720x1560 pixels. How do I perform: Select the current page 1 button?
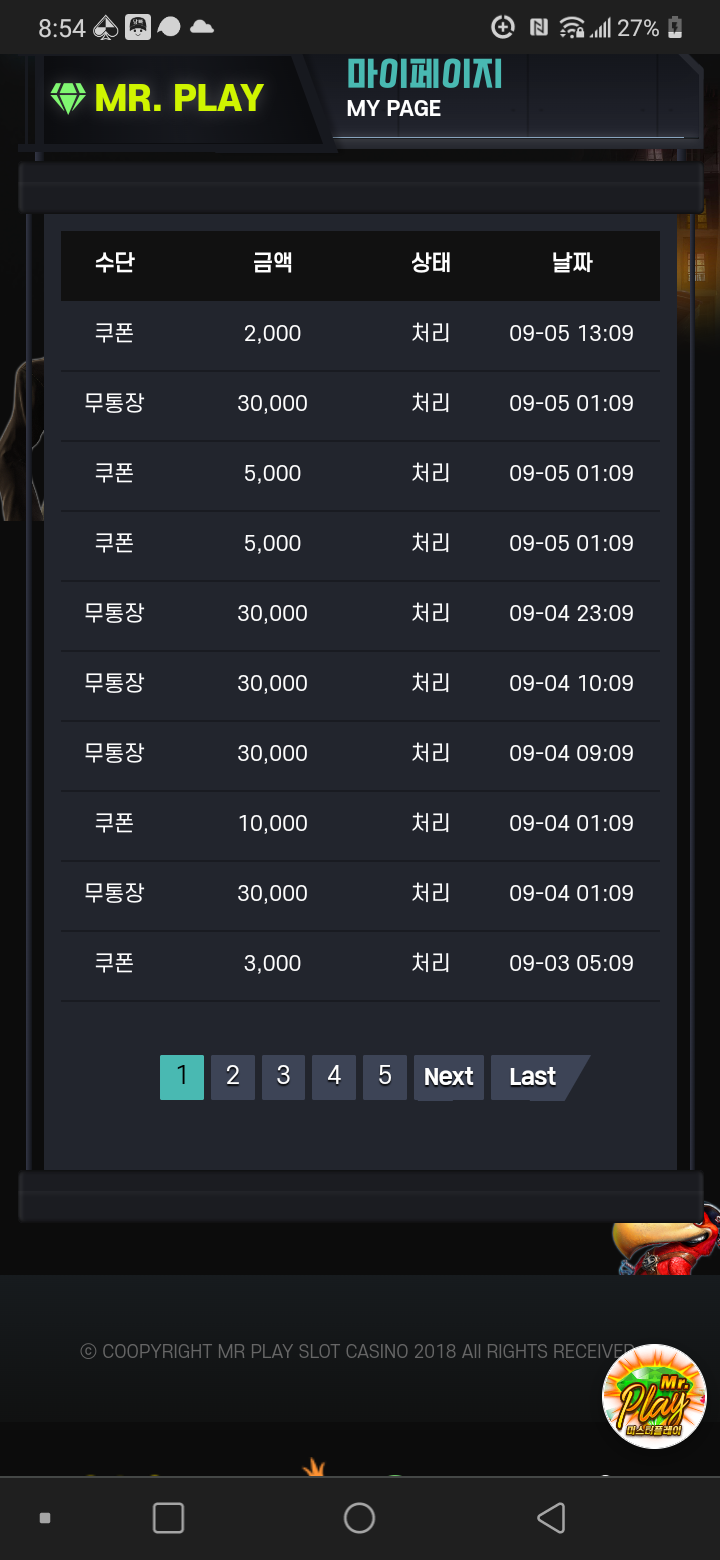[x=182, y=1077]
